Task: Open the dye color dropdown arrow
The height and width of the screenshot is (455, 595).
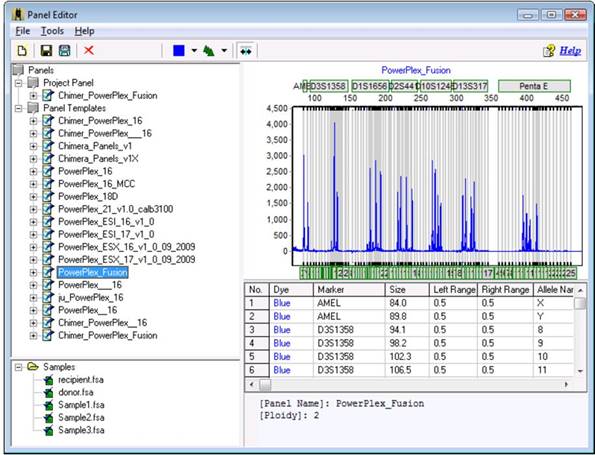Action: point(194,50)
